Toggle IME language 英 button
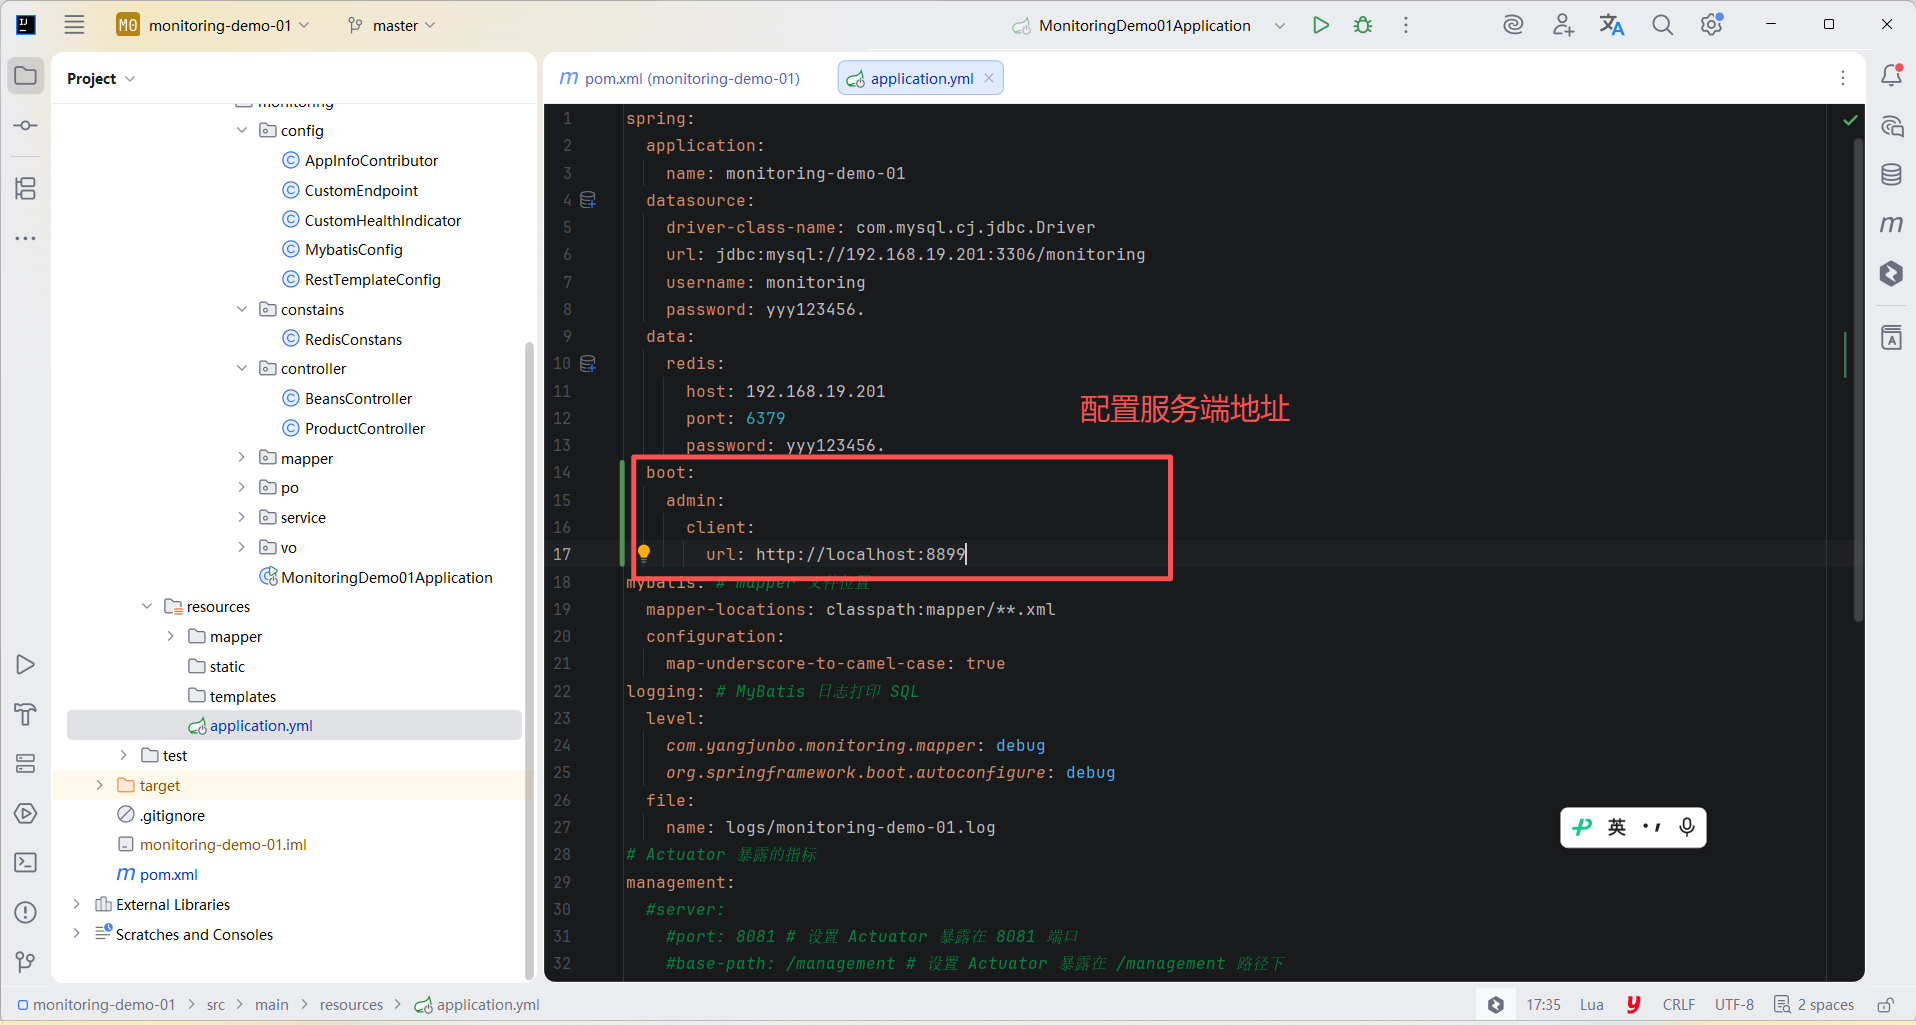The width and height of the screenshot is (1916, 1025). point(1617,827)
